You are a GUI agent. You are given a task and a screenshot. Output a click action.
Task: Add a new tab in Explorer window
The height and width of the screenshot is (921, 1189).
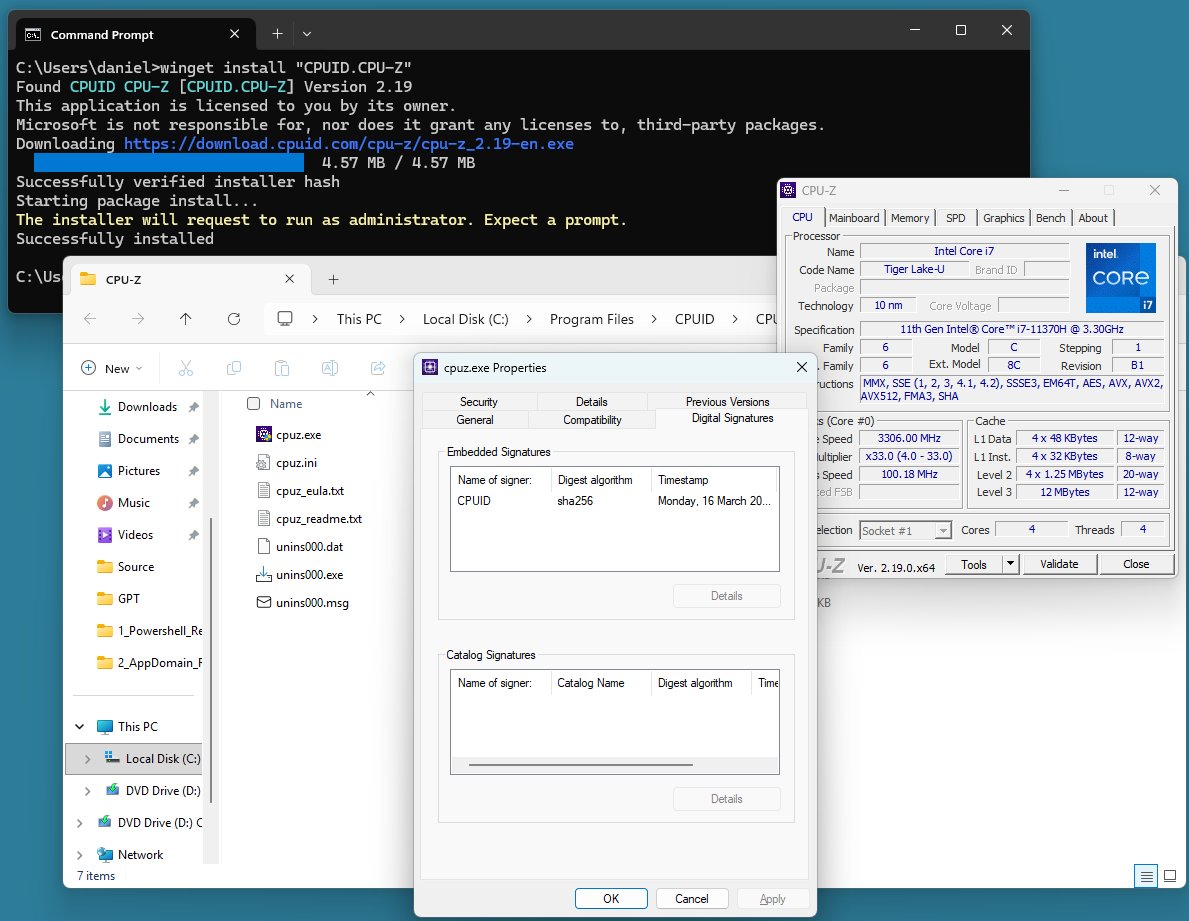pyautogui.click(x=333, y=280)
